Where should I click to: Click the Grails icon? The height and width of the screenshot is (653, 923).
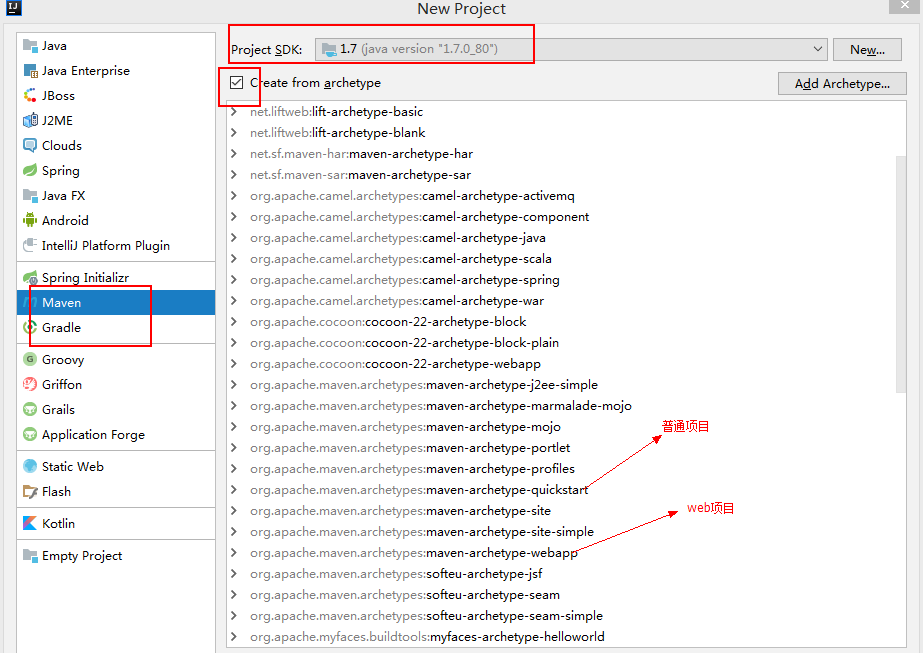pos(30,409)
